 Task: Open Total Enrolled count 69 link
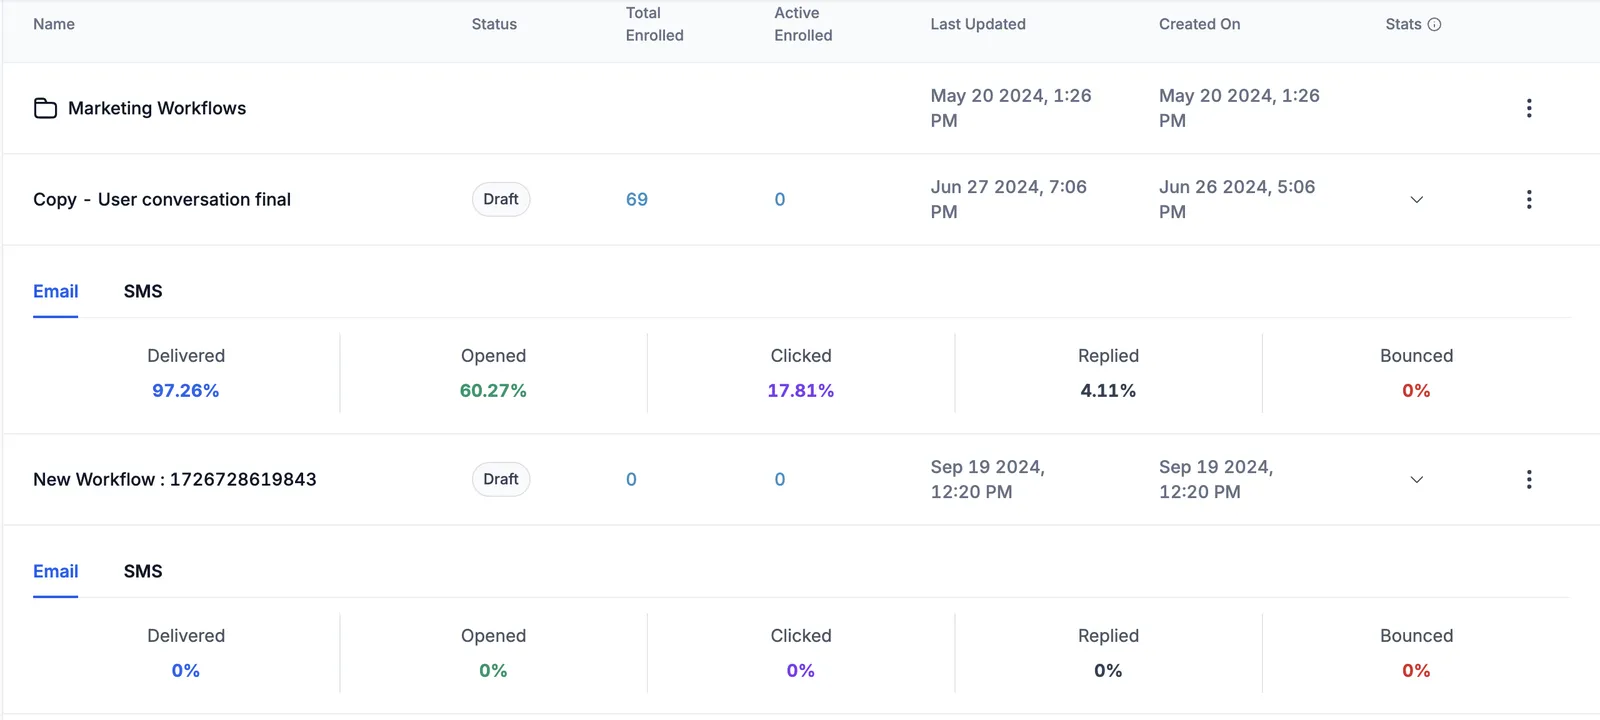point(637,199)
